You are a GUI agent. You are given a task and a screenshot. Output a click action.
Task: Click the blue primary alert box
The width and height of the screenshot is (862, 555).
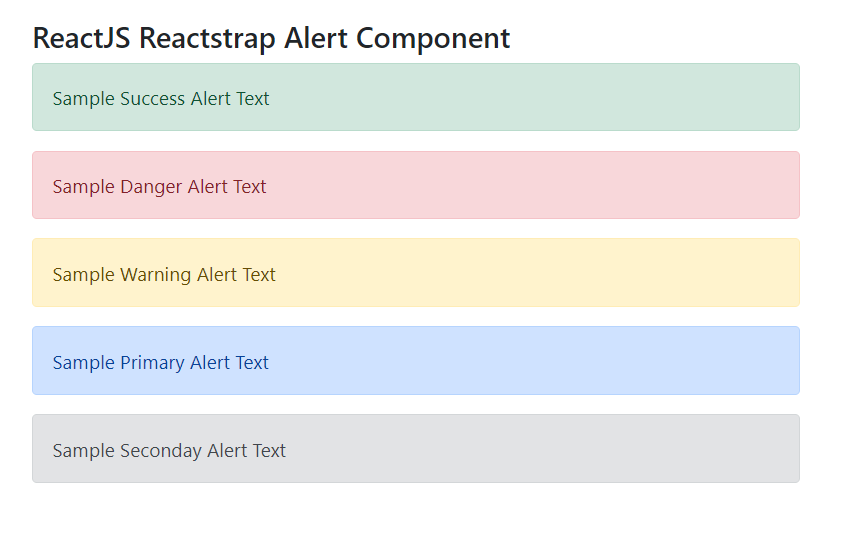[530, 362]
